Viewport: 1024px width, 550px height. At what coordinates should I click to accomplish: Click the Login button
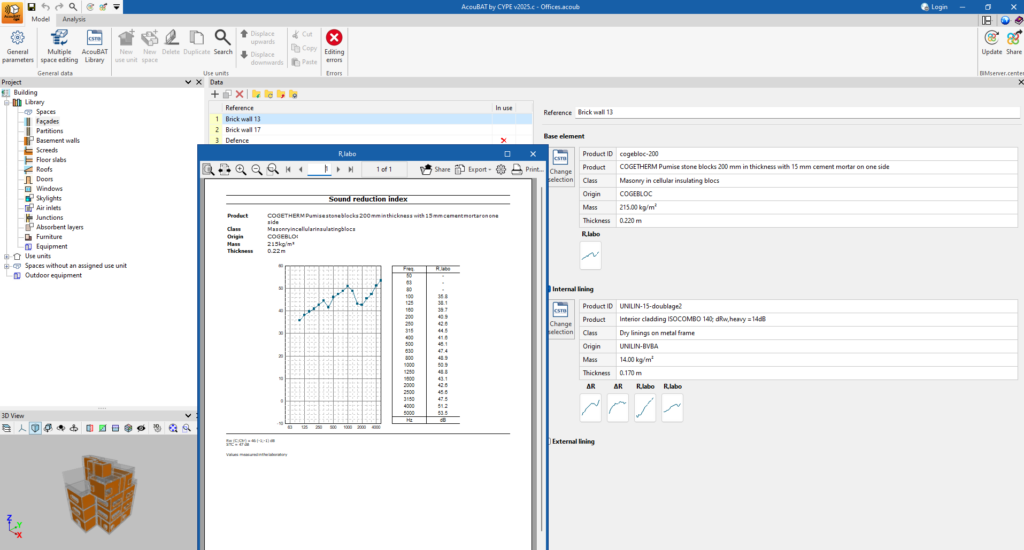click(933, 7)
